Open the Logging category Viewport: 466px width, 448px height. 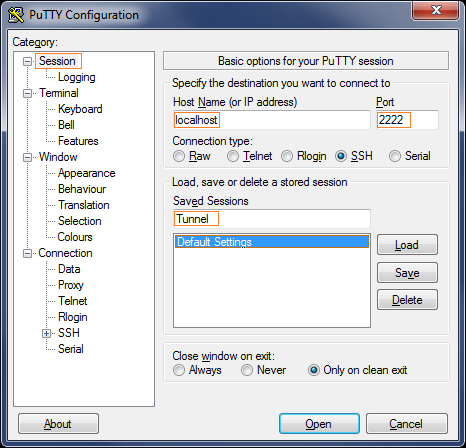click(77, 77)
